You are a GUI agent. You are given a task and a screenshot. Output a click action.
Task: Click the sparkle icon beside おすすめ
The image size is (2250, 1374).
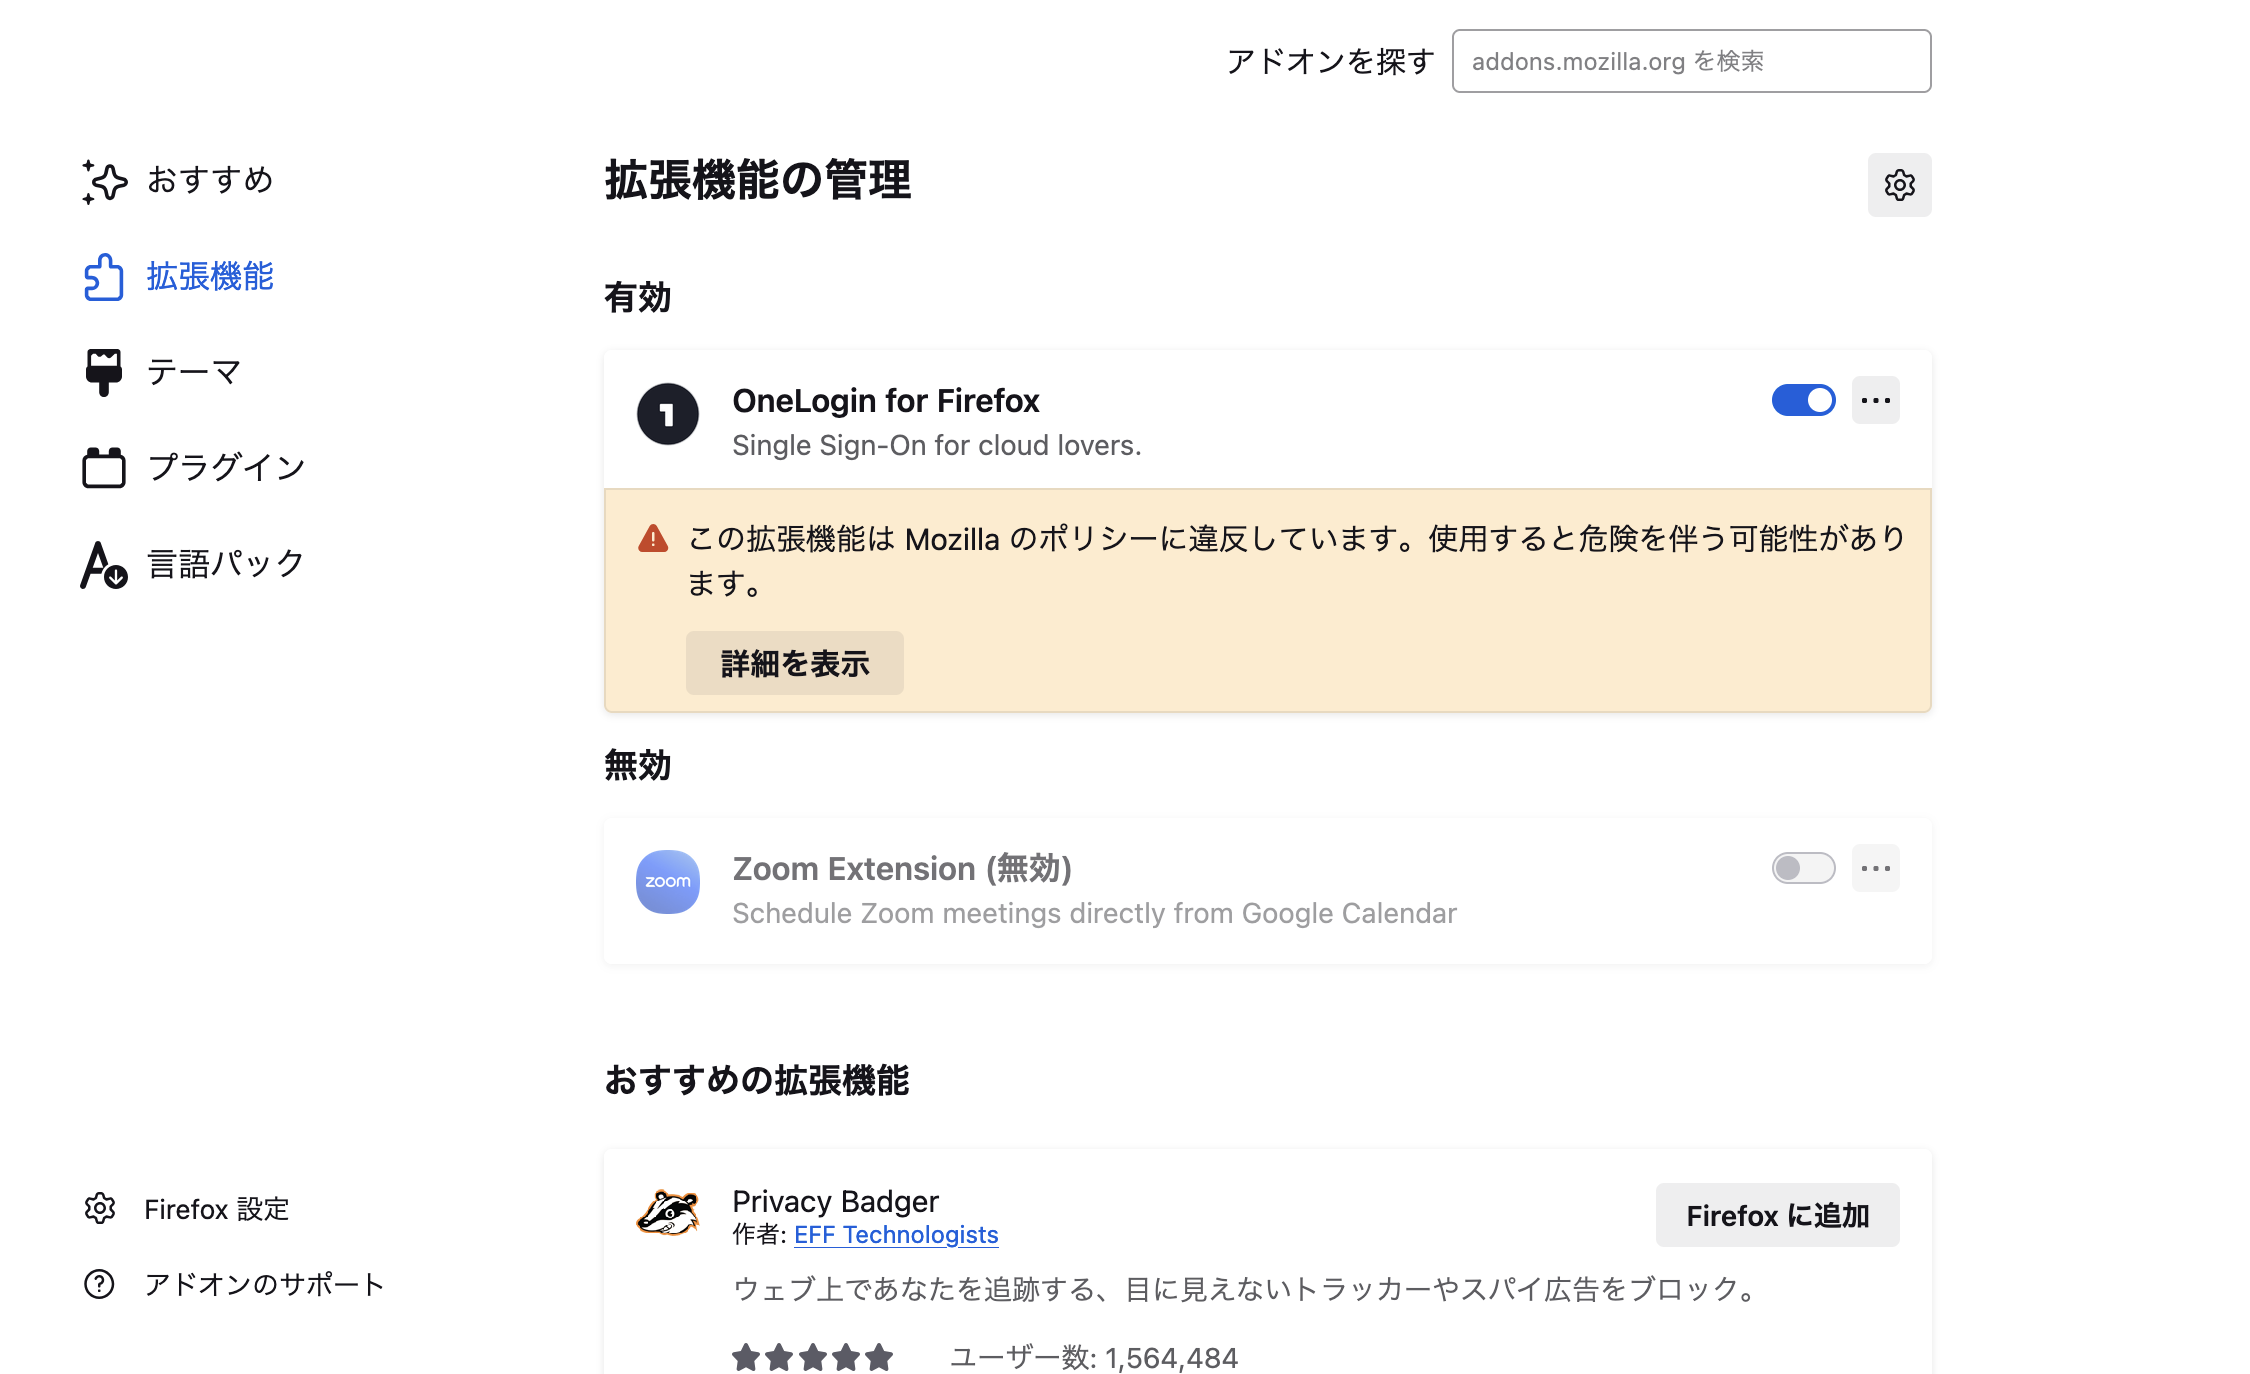[104, 181]
